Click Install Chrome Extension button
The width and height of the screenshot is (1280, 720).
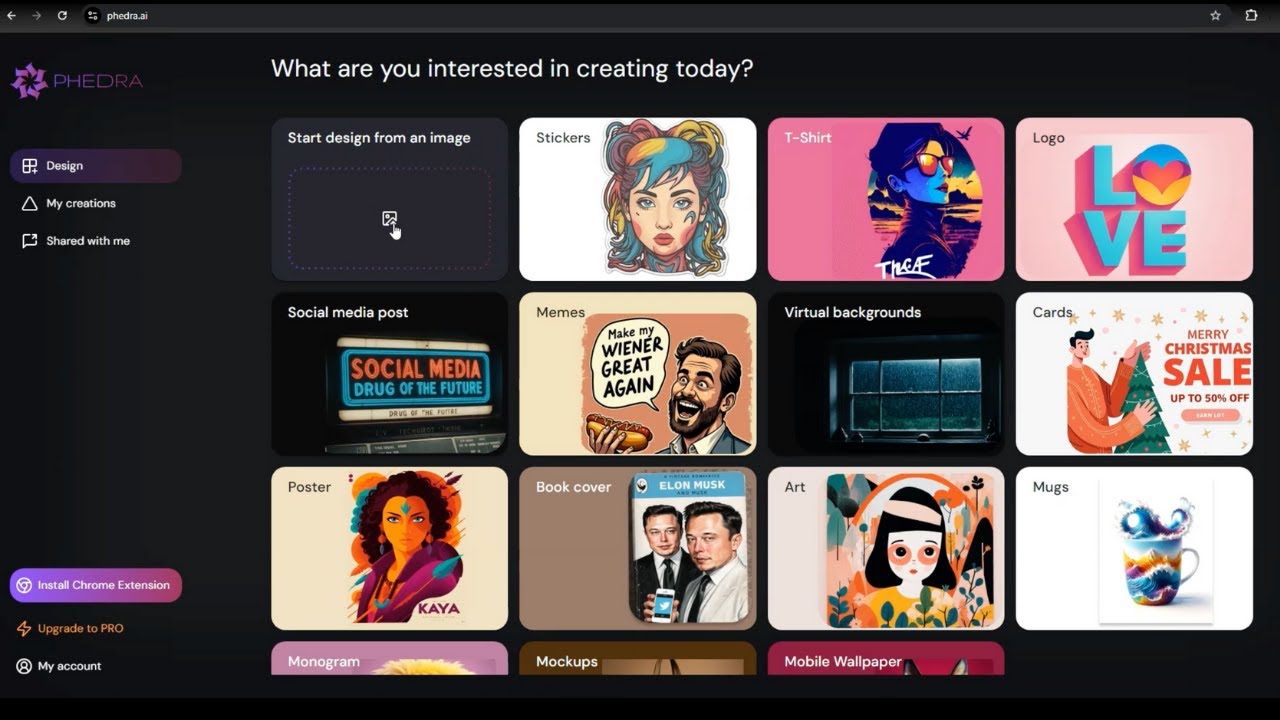pos(96,586)
